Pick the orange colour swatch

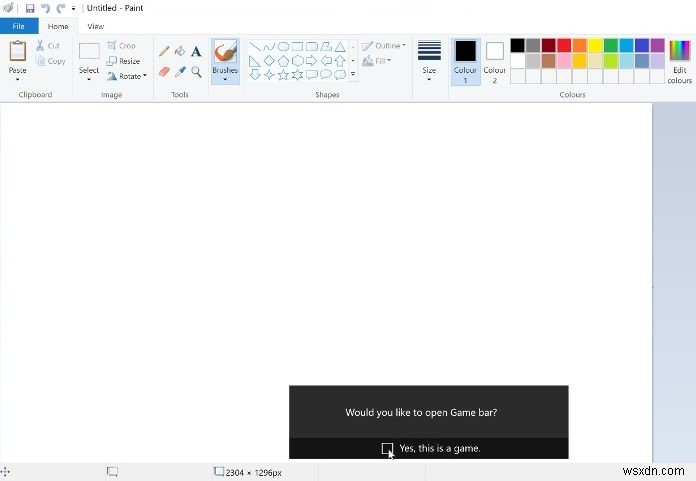click(x=580, y=45)
